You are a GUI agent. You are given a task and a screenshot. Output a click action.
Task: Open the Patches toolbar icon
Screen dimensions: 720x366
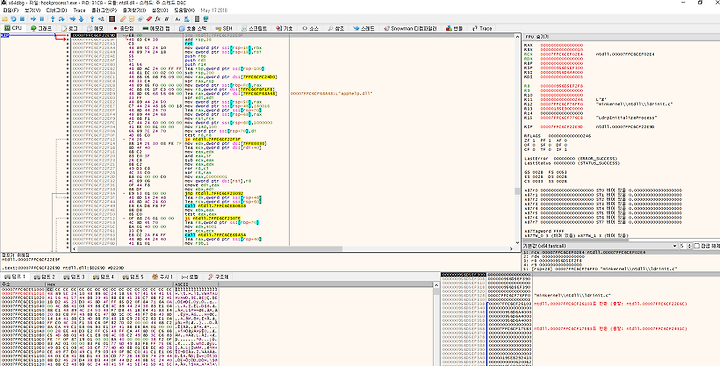[123, 19]
